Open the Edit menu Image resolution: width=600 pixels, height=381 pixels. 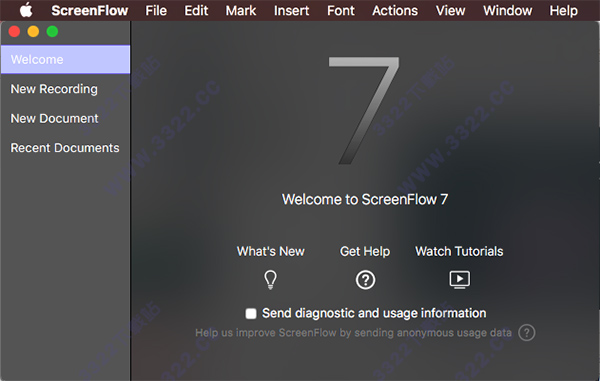[196, 10]
